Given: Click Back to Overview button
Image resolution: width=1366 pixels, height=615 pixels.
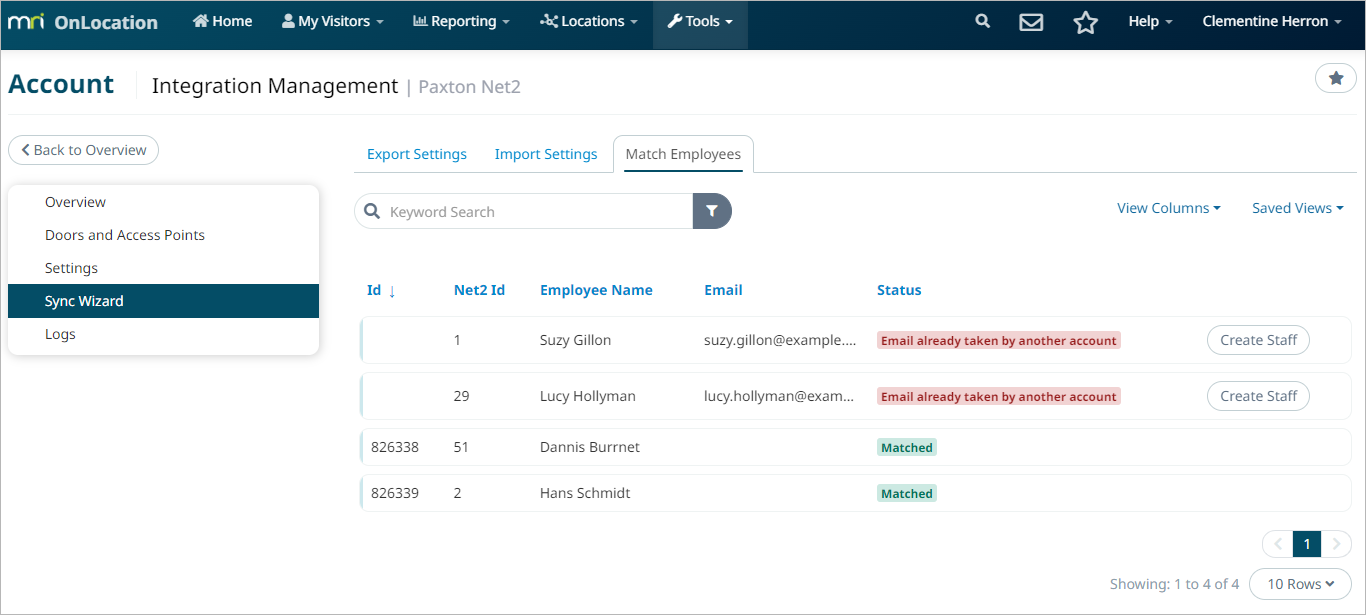Looking at the screenshot, I should tap(83, 150).
